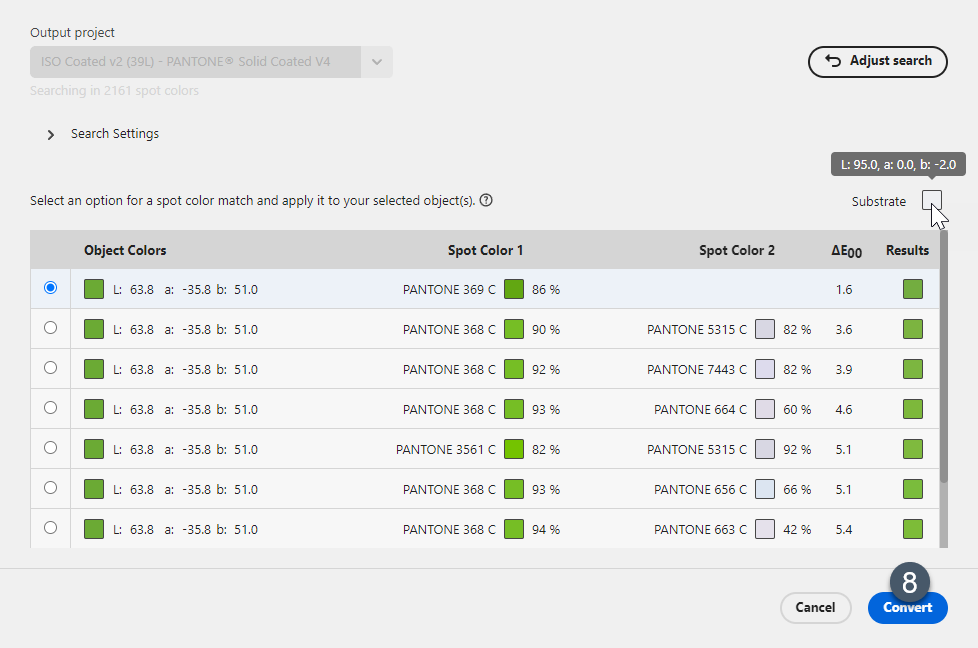Select the PANTONE 663 C match row
The width and height of the screenshot is (978, 648).
[x=485, y=528]
